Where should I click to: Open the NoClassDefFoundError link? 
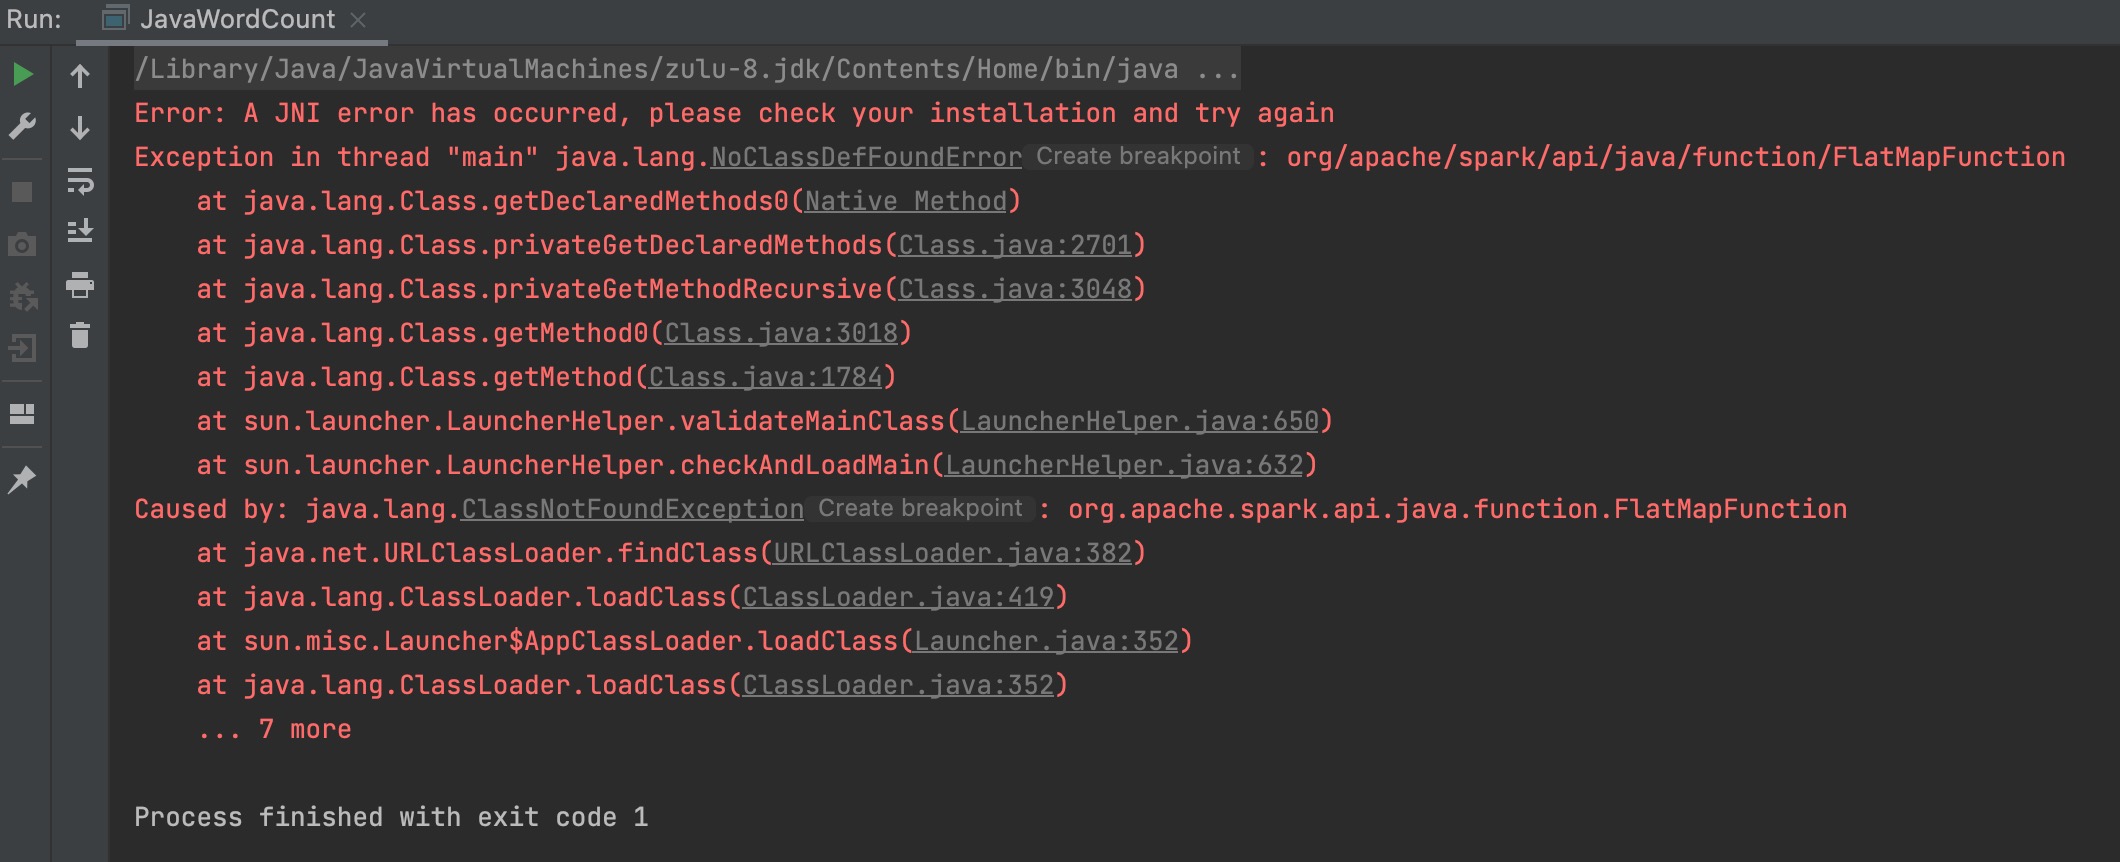coord(866,157)
